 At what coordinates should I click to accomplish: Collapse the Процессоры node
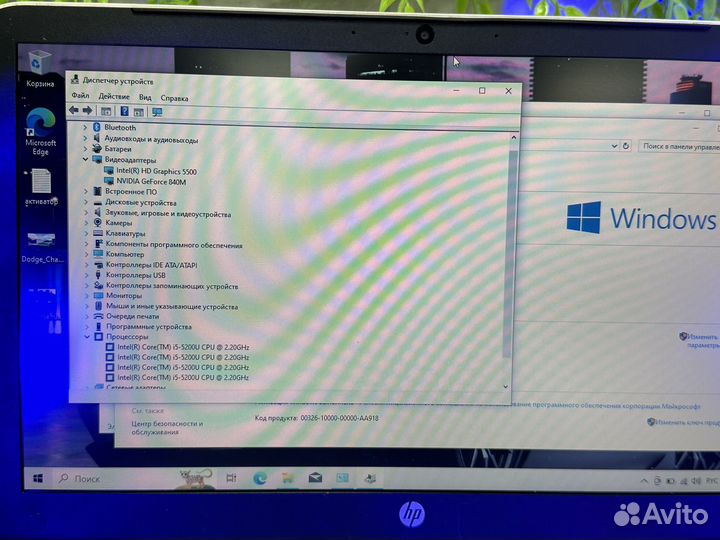pos(87,337)
